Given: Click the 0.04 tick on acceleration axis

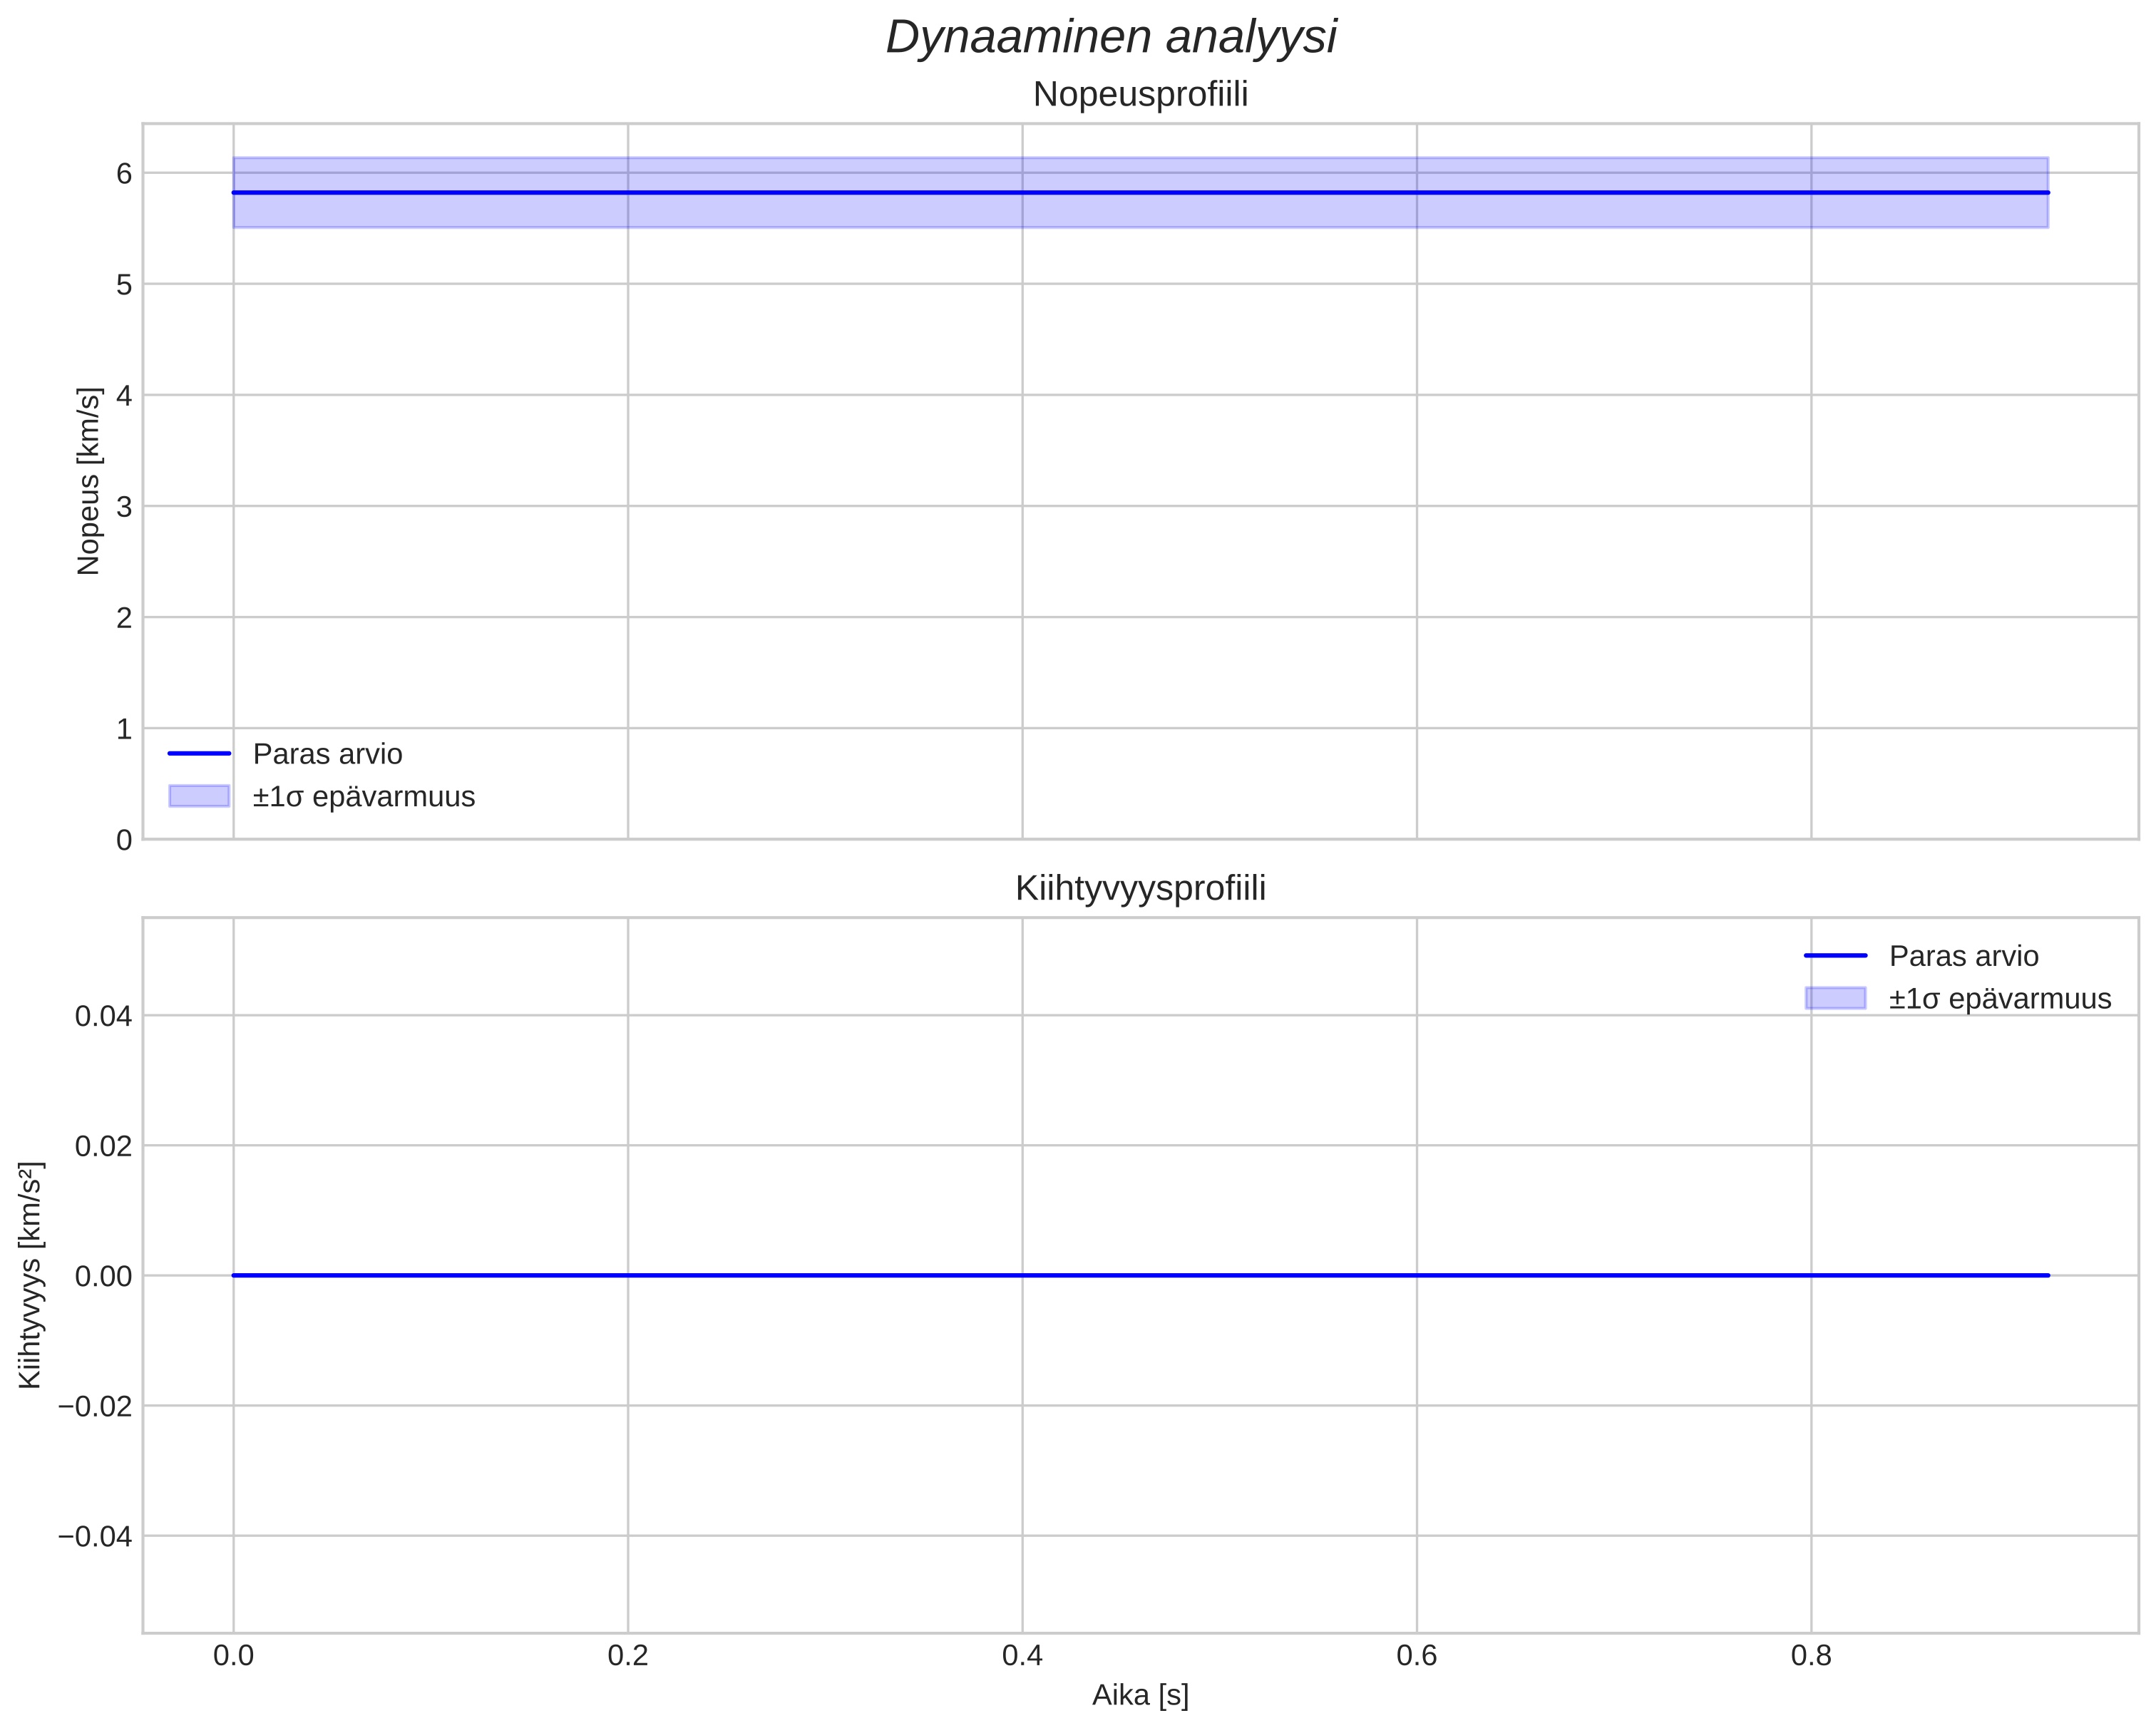Looking at the screenshot, I should point(103,1016).
